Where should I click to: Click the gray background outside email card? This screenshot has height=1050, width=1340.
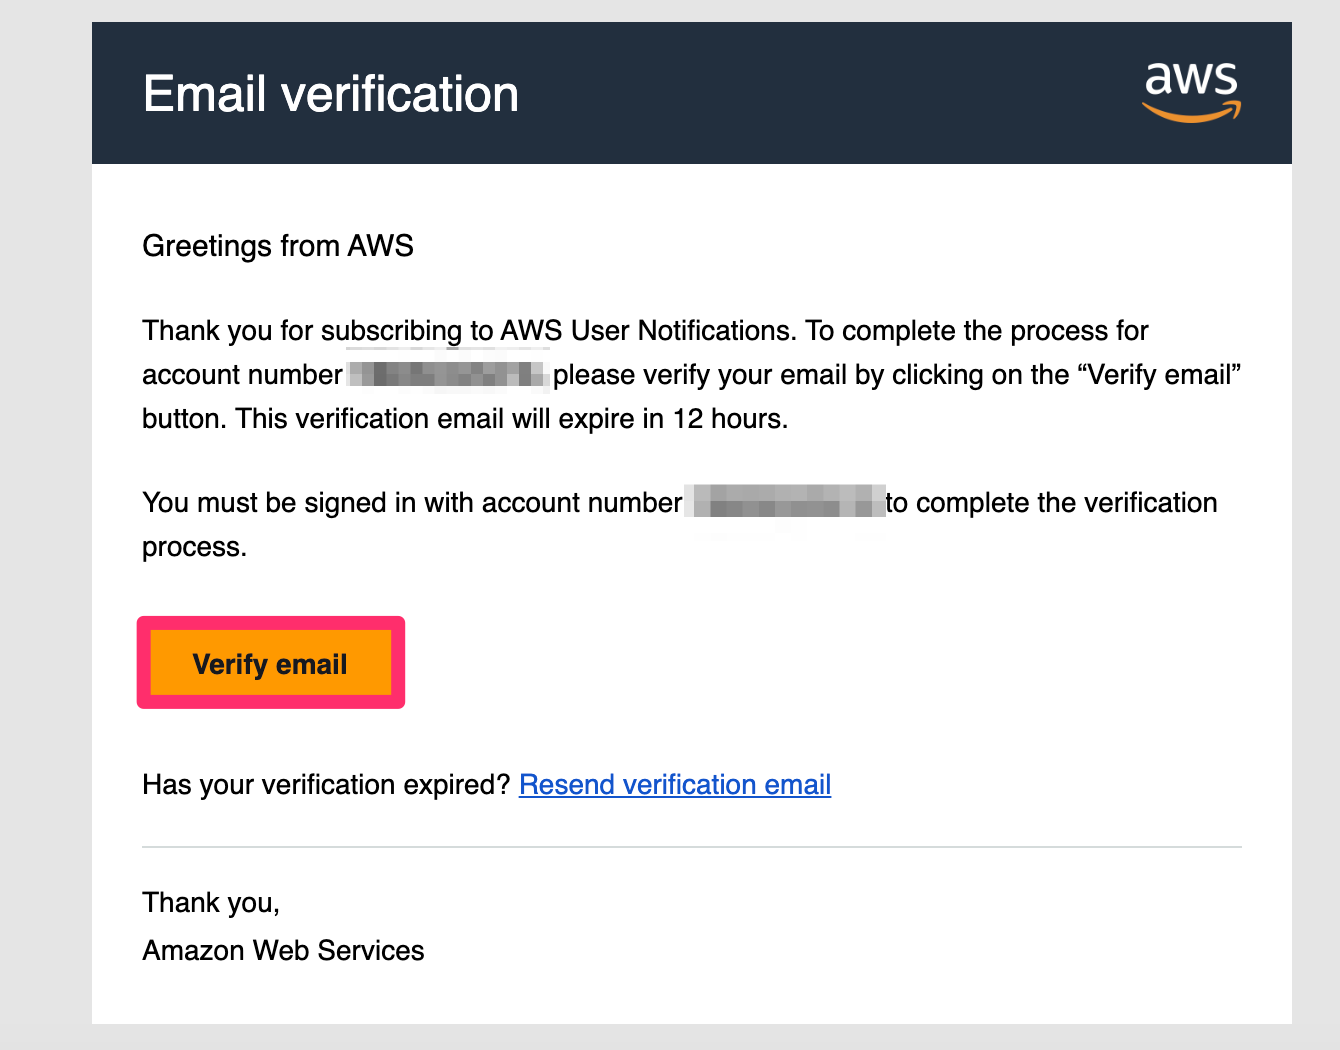45,525
